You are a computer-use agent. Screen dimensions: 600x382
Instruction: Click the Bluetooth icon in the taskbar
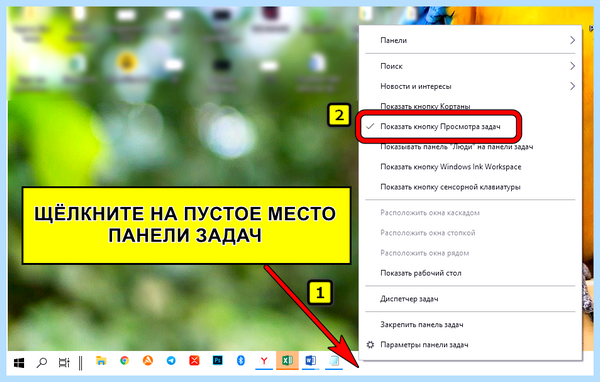click(241, 361)
